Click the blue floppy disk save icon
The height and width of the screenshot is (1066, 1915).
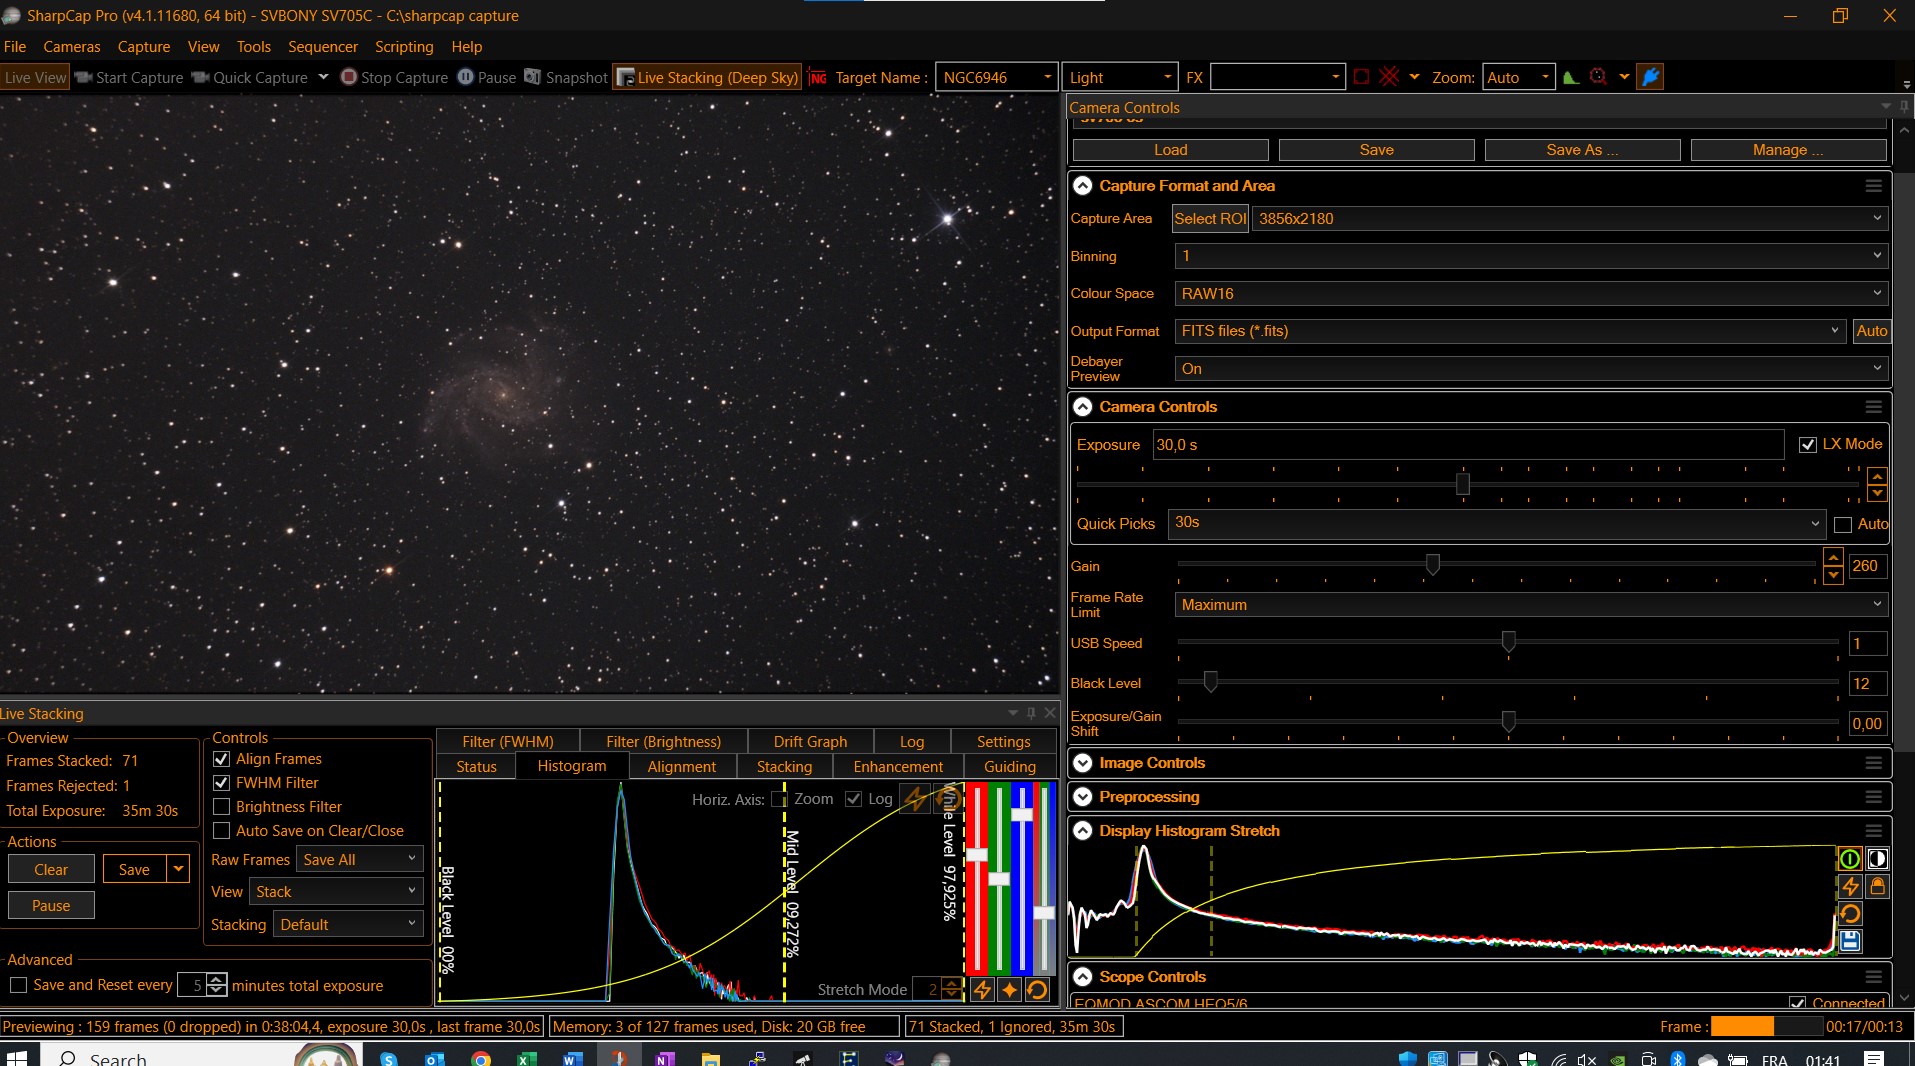(1850, 940)
